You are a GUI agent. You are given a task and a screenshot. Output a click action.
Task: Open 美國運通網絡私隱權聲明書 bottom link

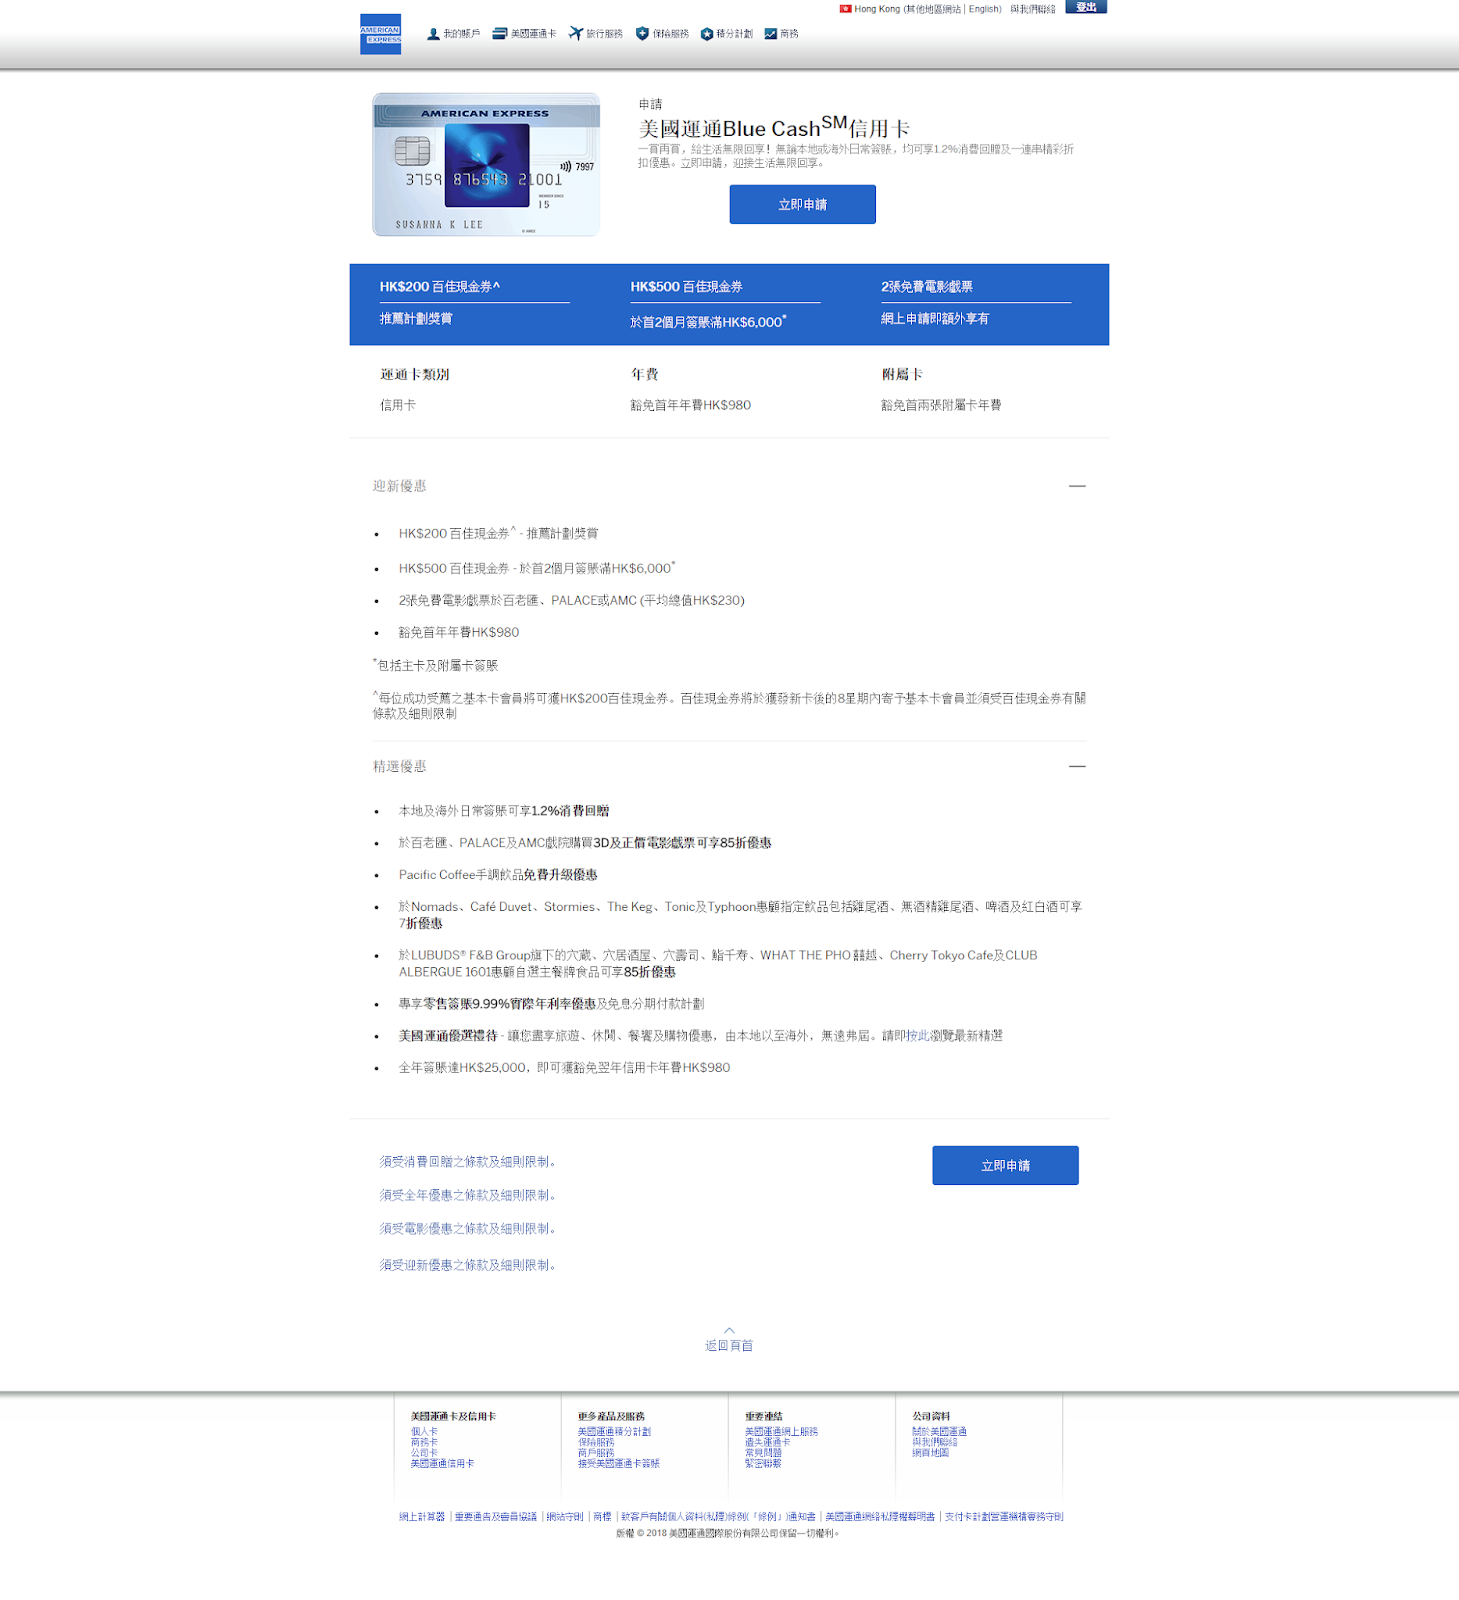pyautogui.click(x=880, y=1517)
